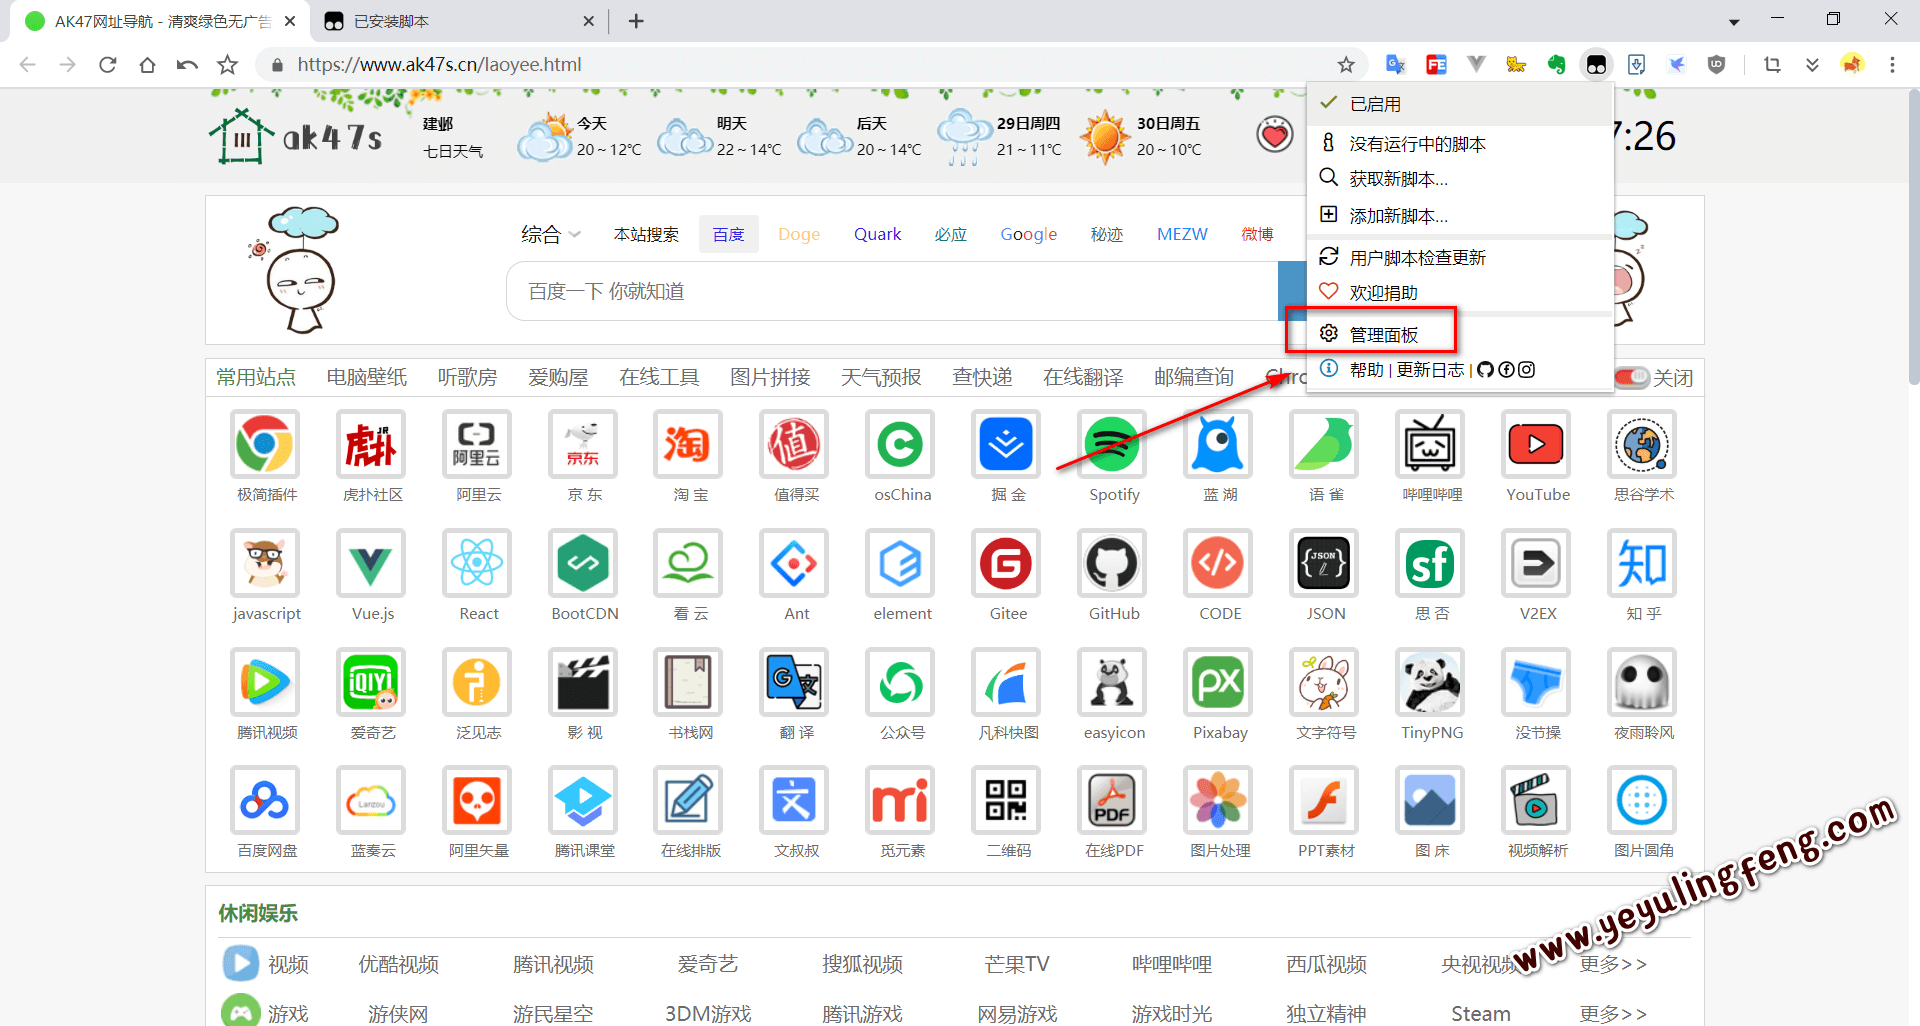The image size is (1920, 1026).
Task: Toggle Tampermonkey 已启用 enabled state
Action: (1460, 104)
